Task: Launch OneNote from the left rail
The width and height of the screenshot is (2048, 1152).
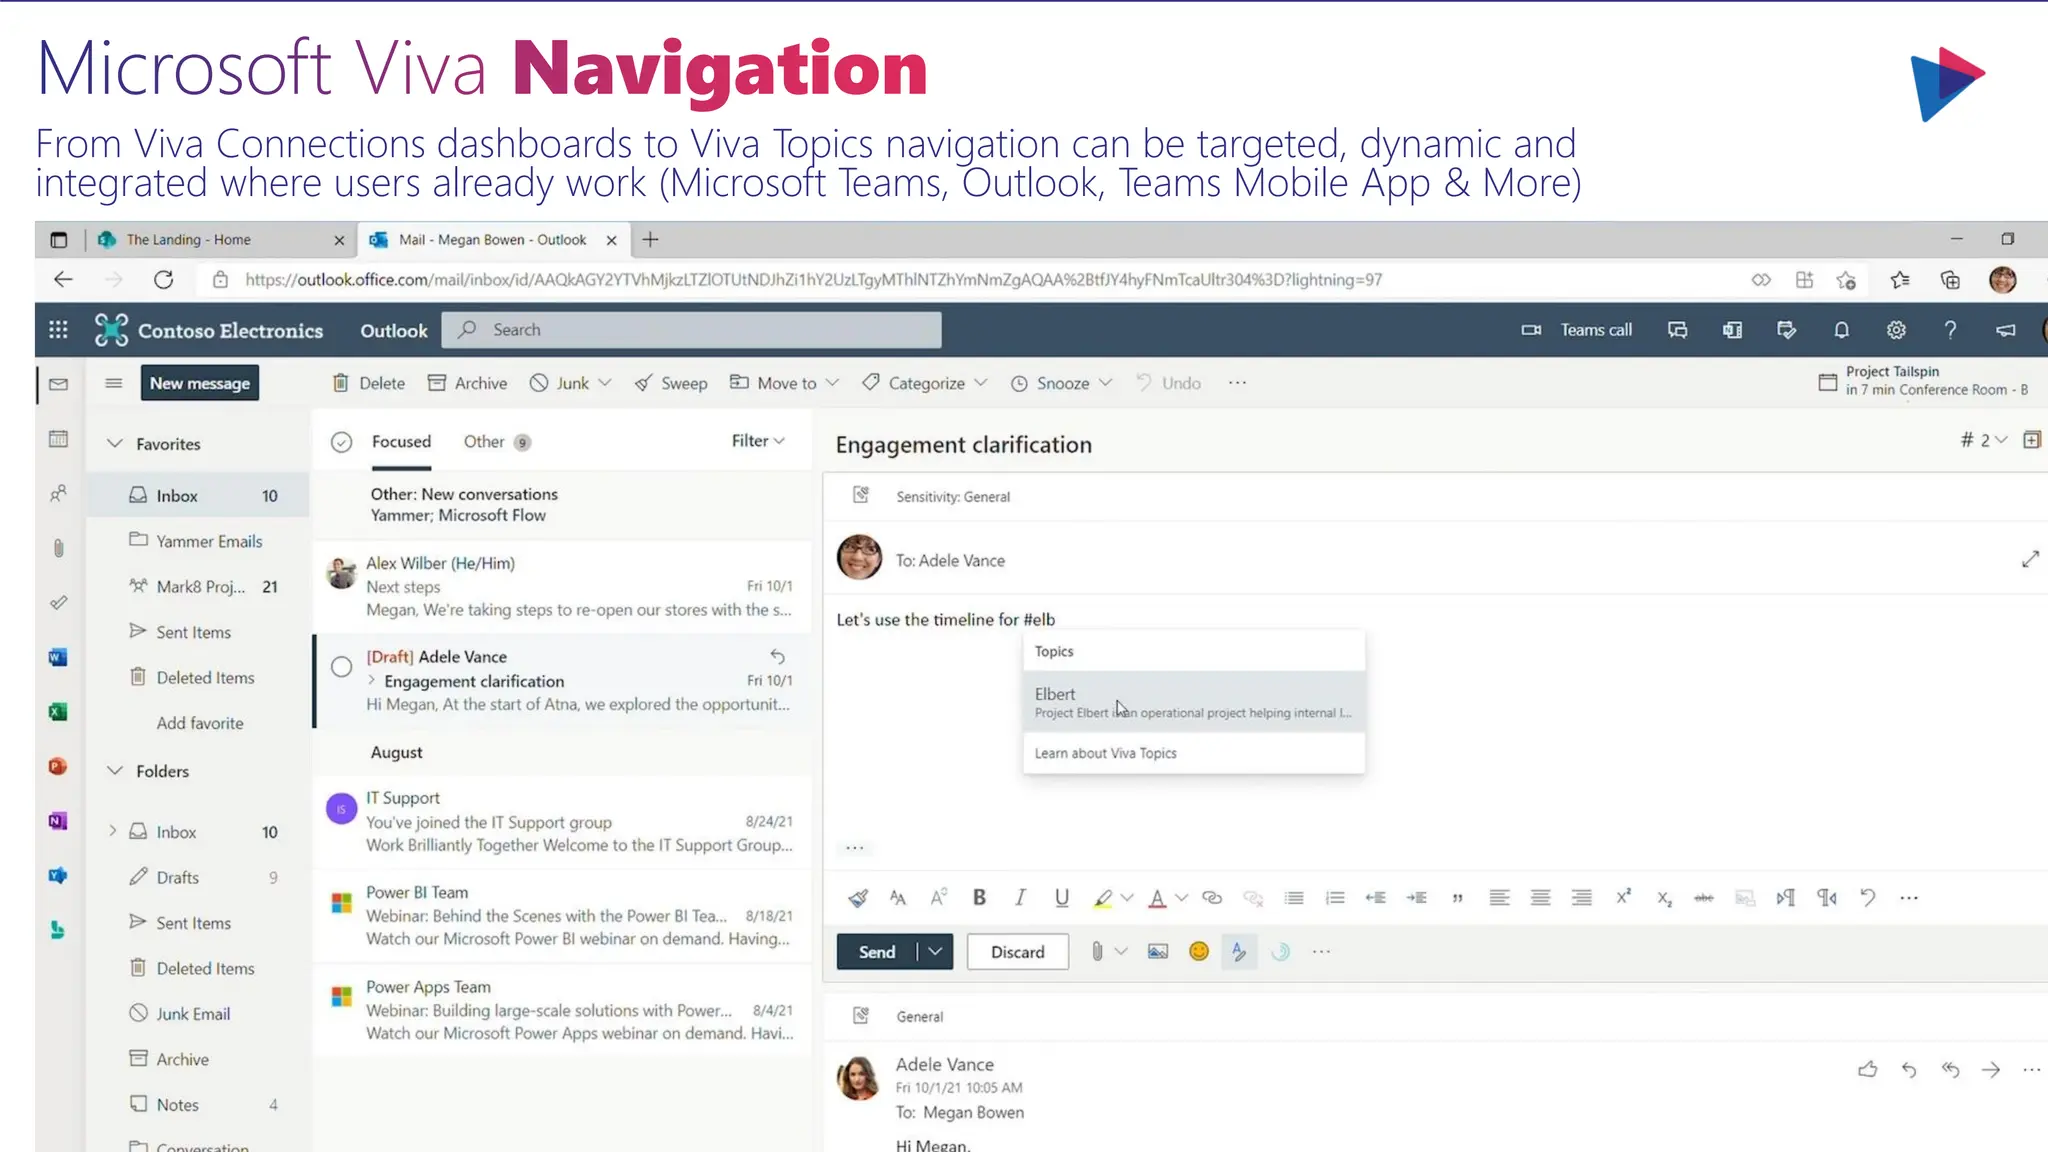Action: click(58, 821)
